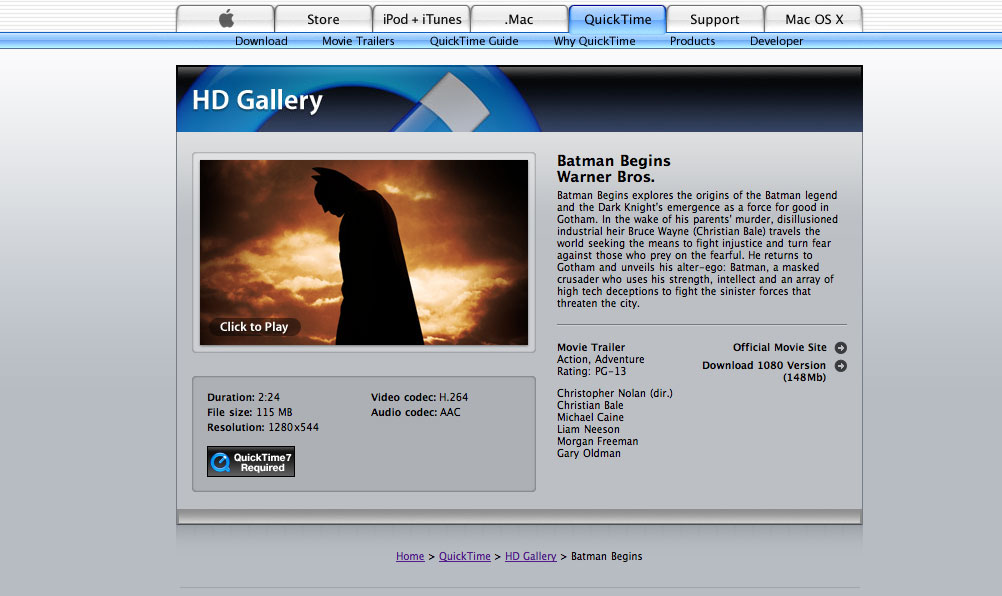Click Michael Caine in the cast list
This screenshot has width=1002, height=596.
[590, 418]
